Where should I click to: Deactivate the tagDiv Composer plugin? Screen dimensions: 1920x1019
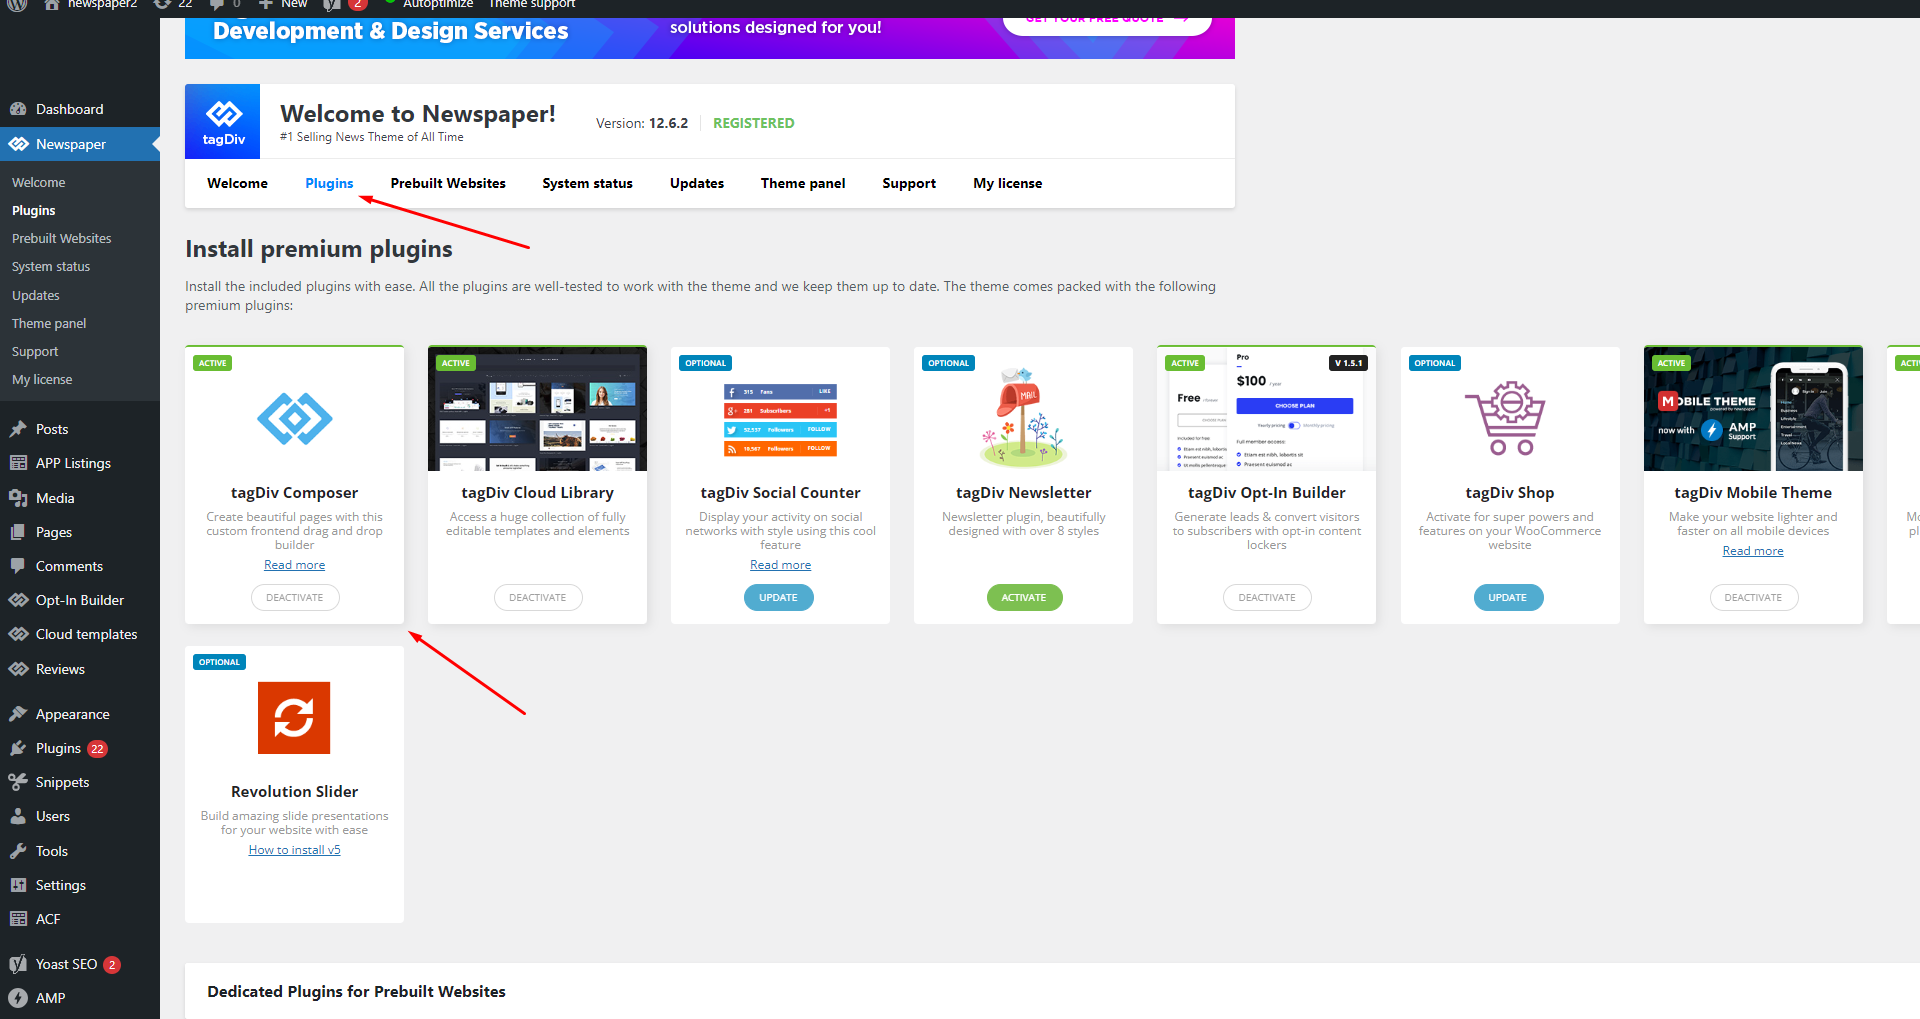[x=295, y=597]
